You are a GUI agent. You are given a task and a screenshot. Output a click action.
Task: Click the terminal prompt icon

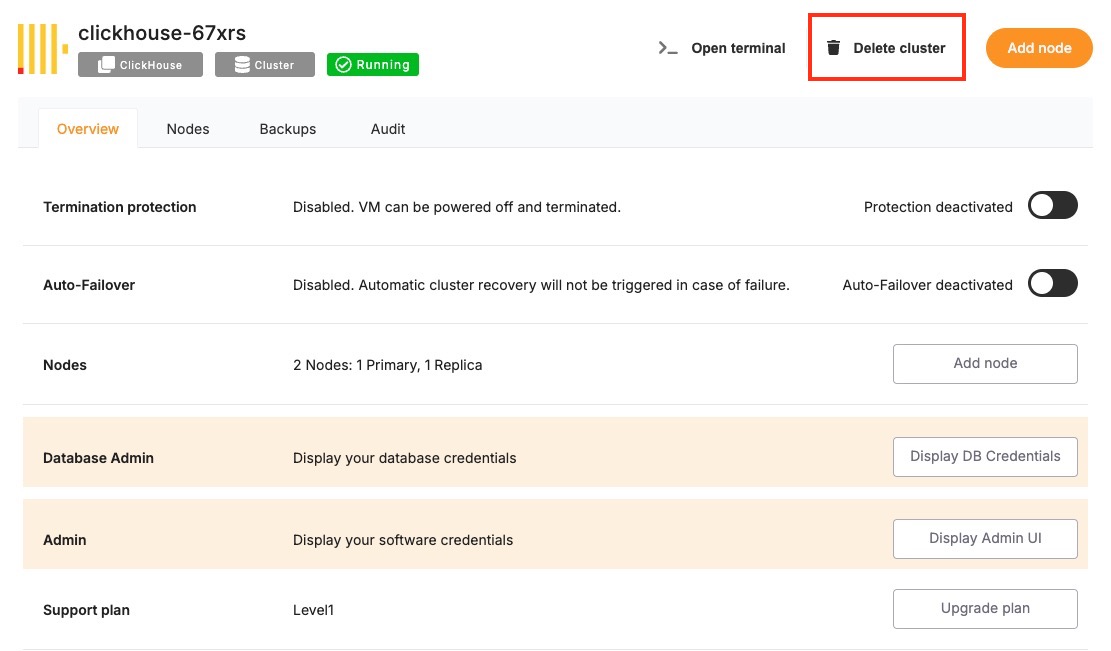[x=668, y=48]
